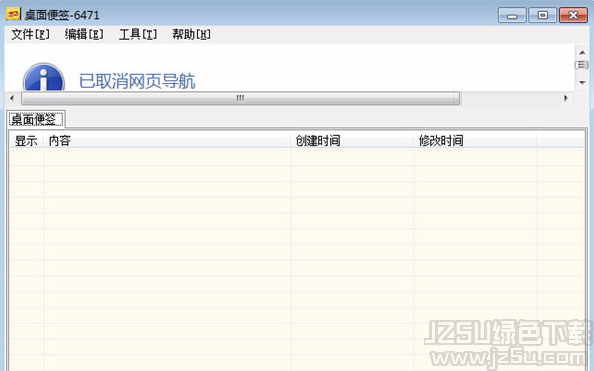Close the 桌面便签-6471 window
The height and width of the screenshot is (371, 594).
(573, 15)
